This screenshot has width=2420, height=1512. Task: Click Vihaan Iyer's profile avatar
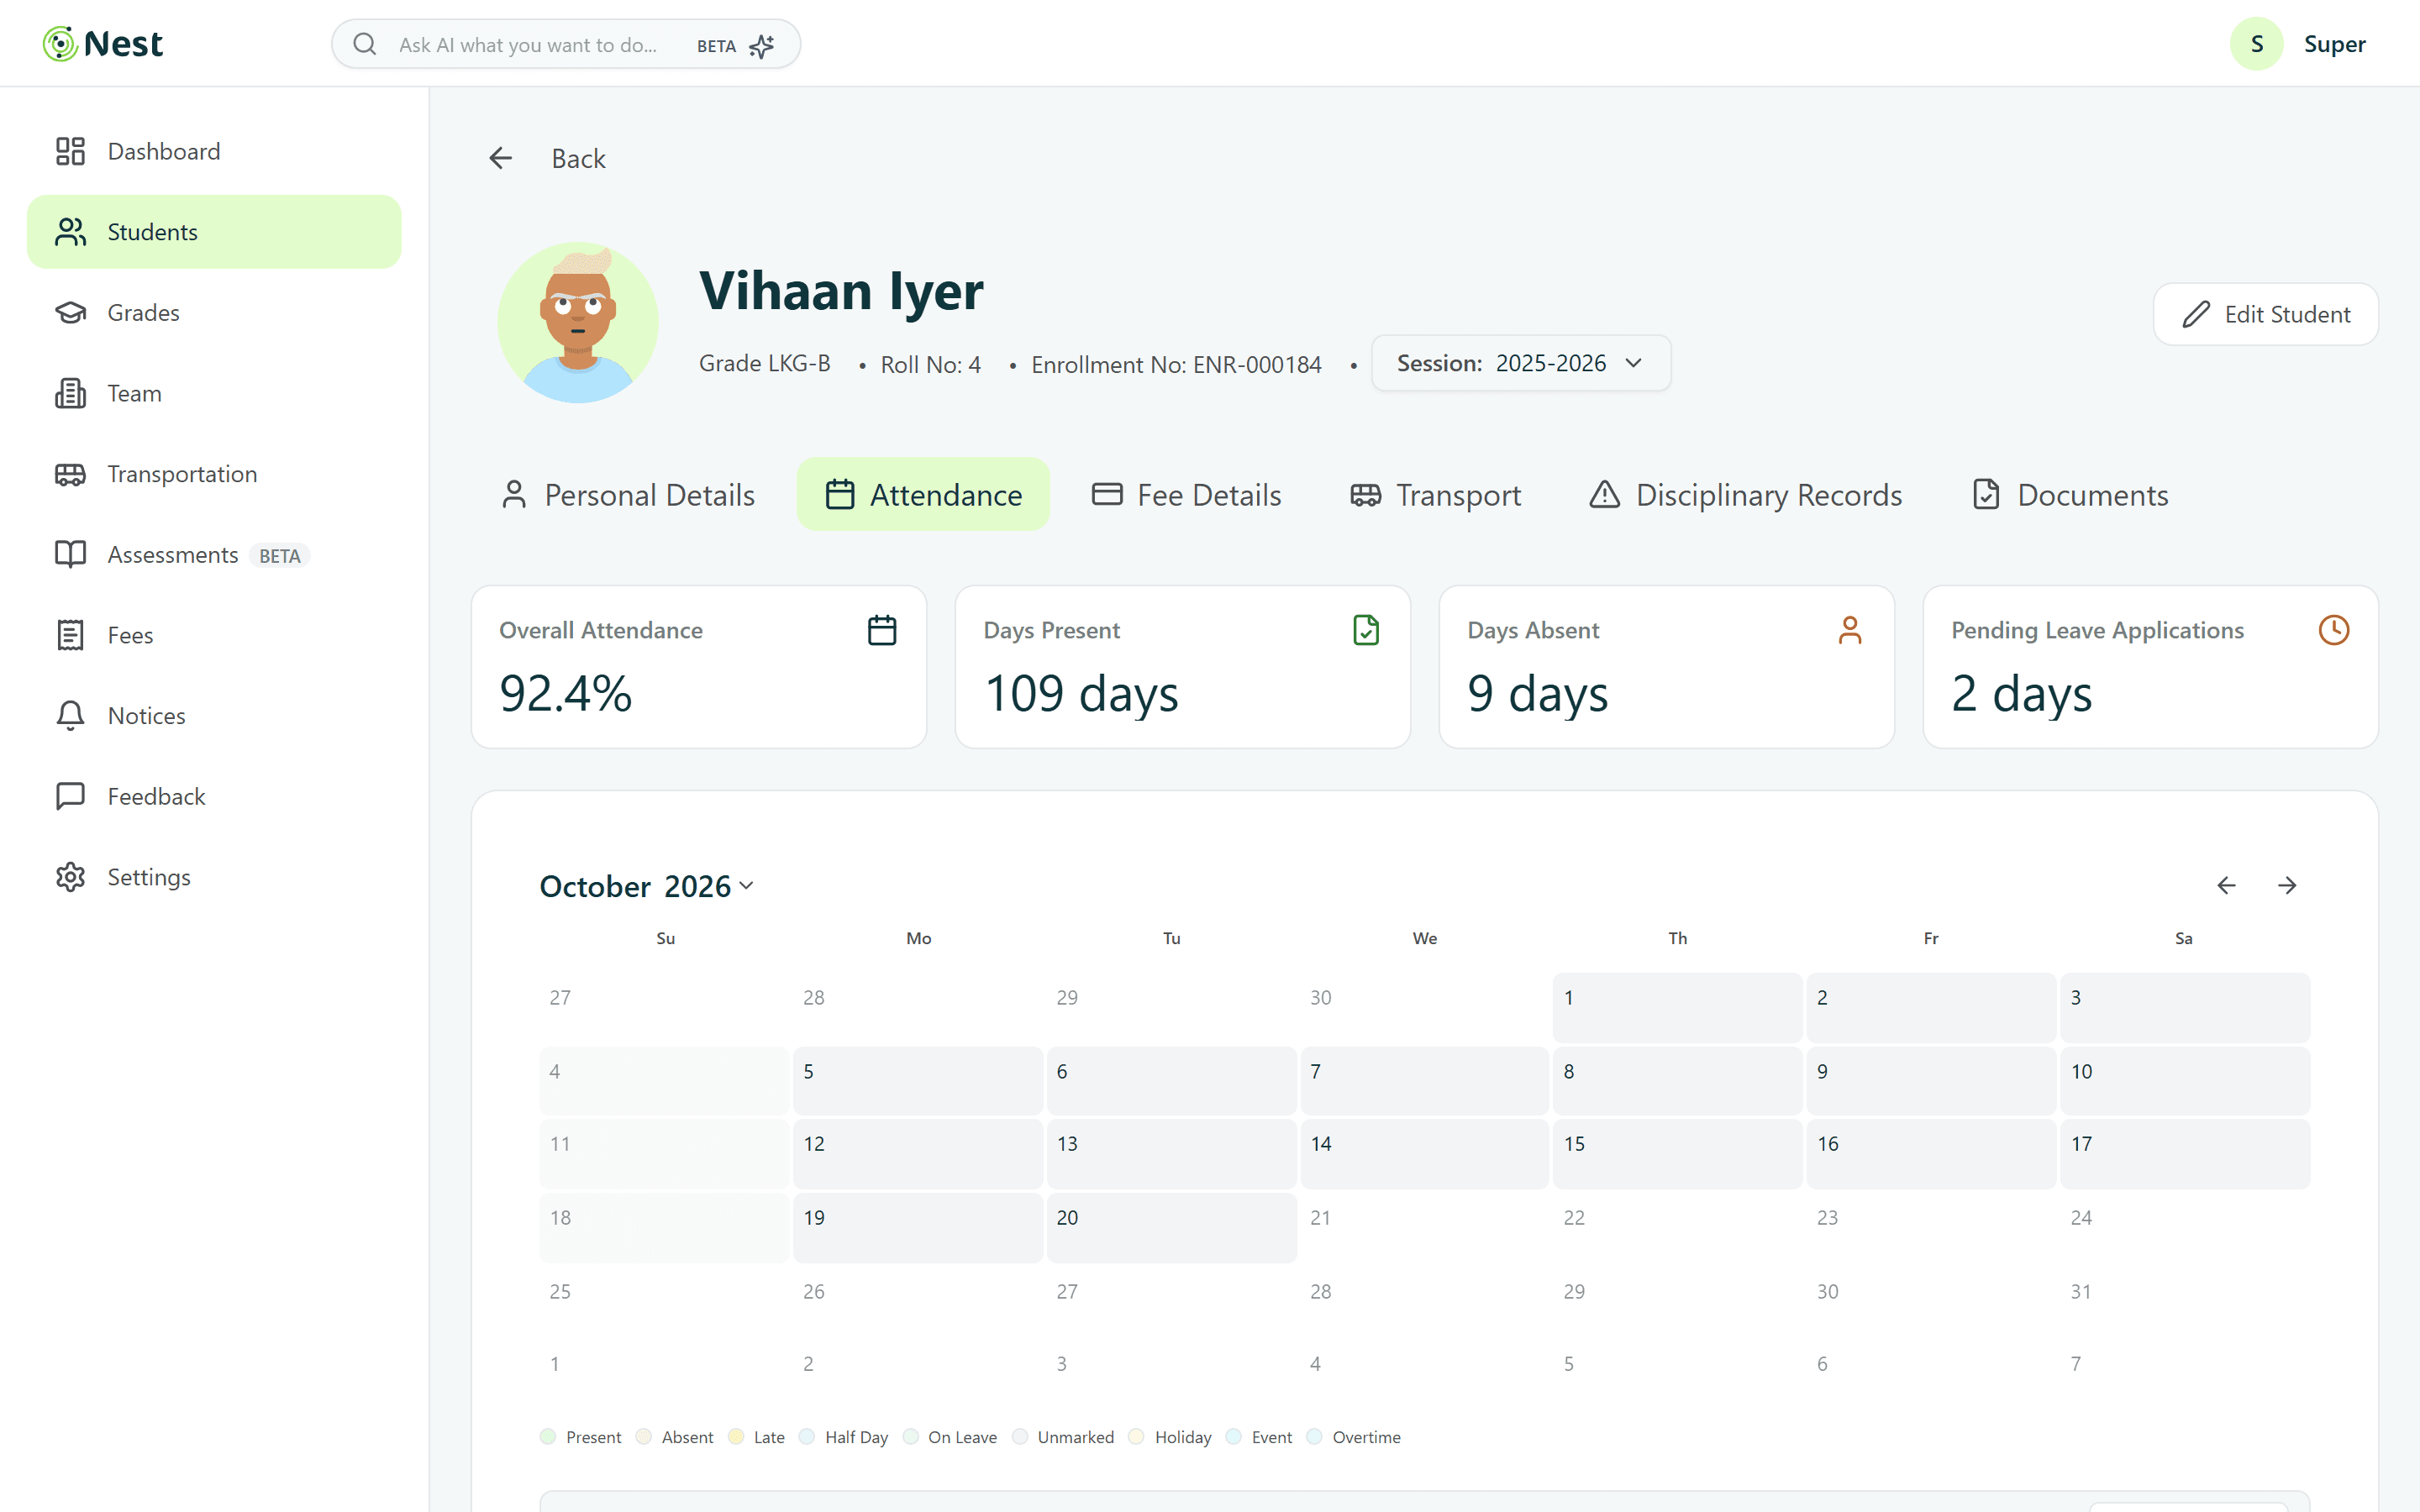tap(578, 322)
